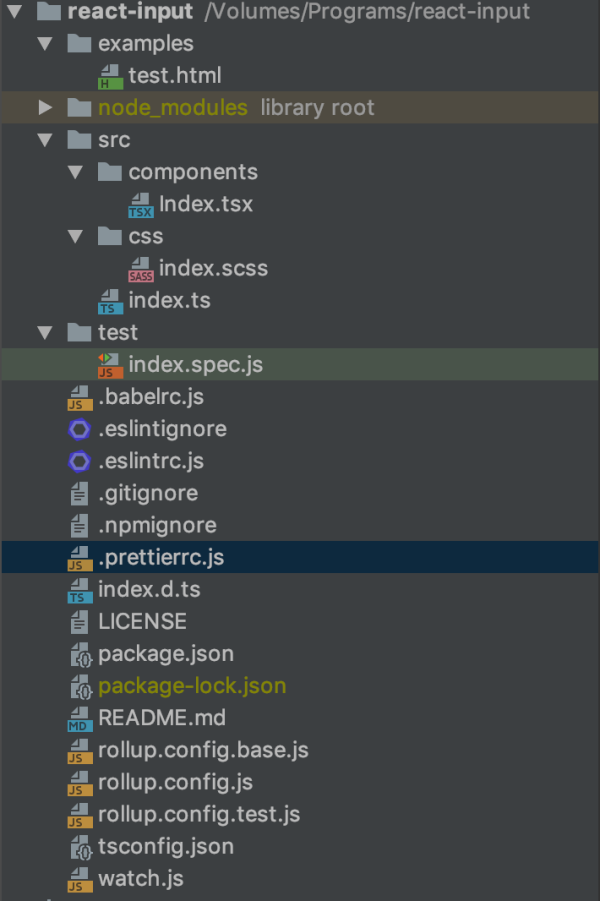This screenshot has width=600, height=901.
Task: Open the LICENSE file
Action: tap(142, 621)
